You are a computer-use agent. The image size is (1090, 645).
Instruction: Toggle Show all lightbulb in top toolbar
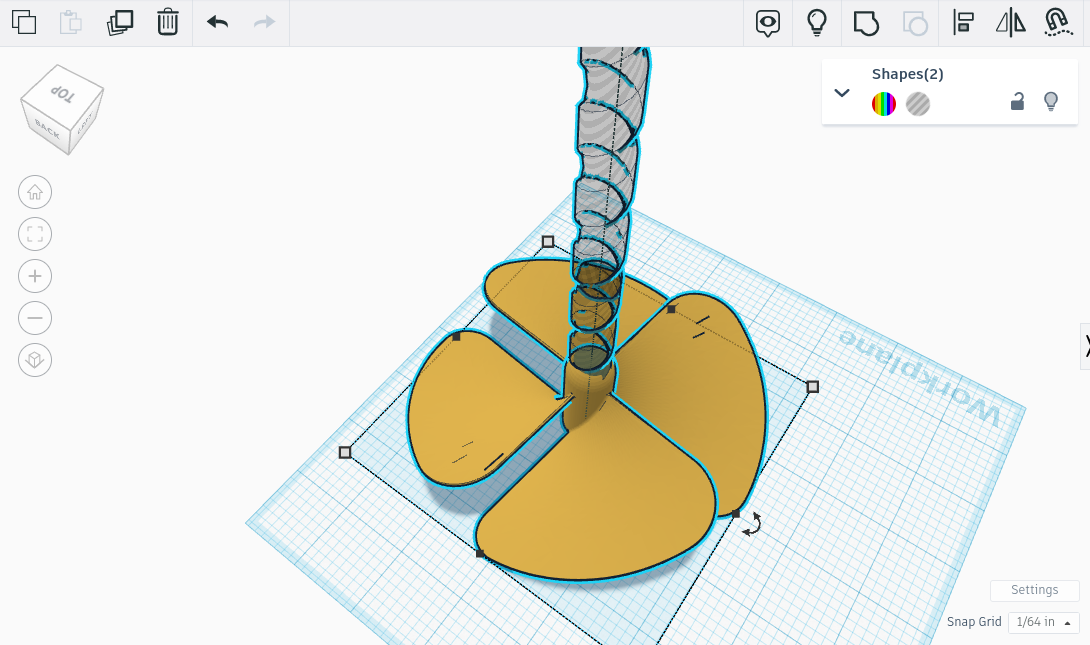[x=817, y=22]
